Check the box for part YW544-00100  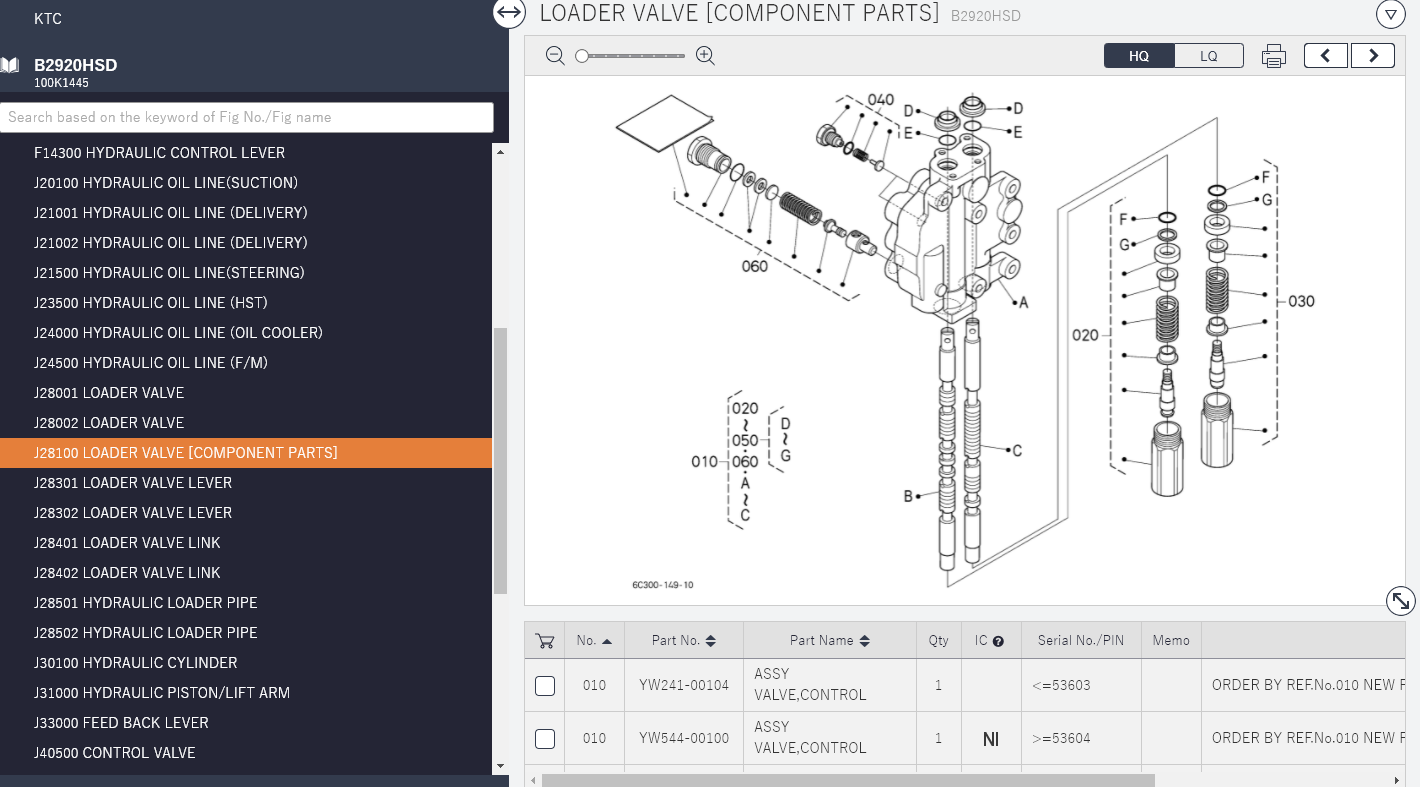(x=545, y=739)
